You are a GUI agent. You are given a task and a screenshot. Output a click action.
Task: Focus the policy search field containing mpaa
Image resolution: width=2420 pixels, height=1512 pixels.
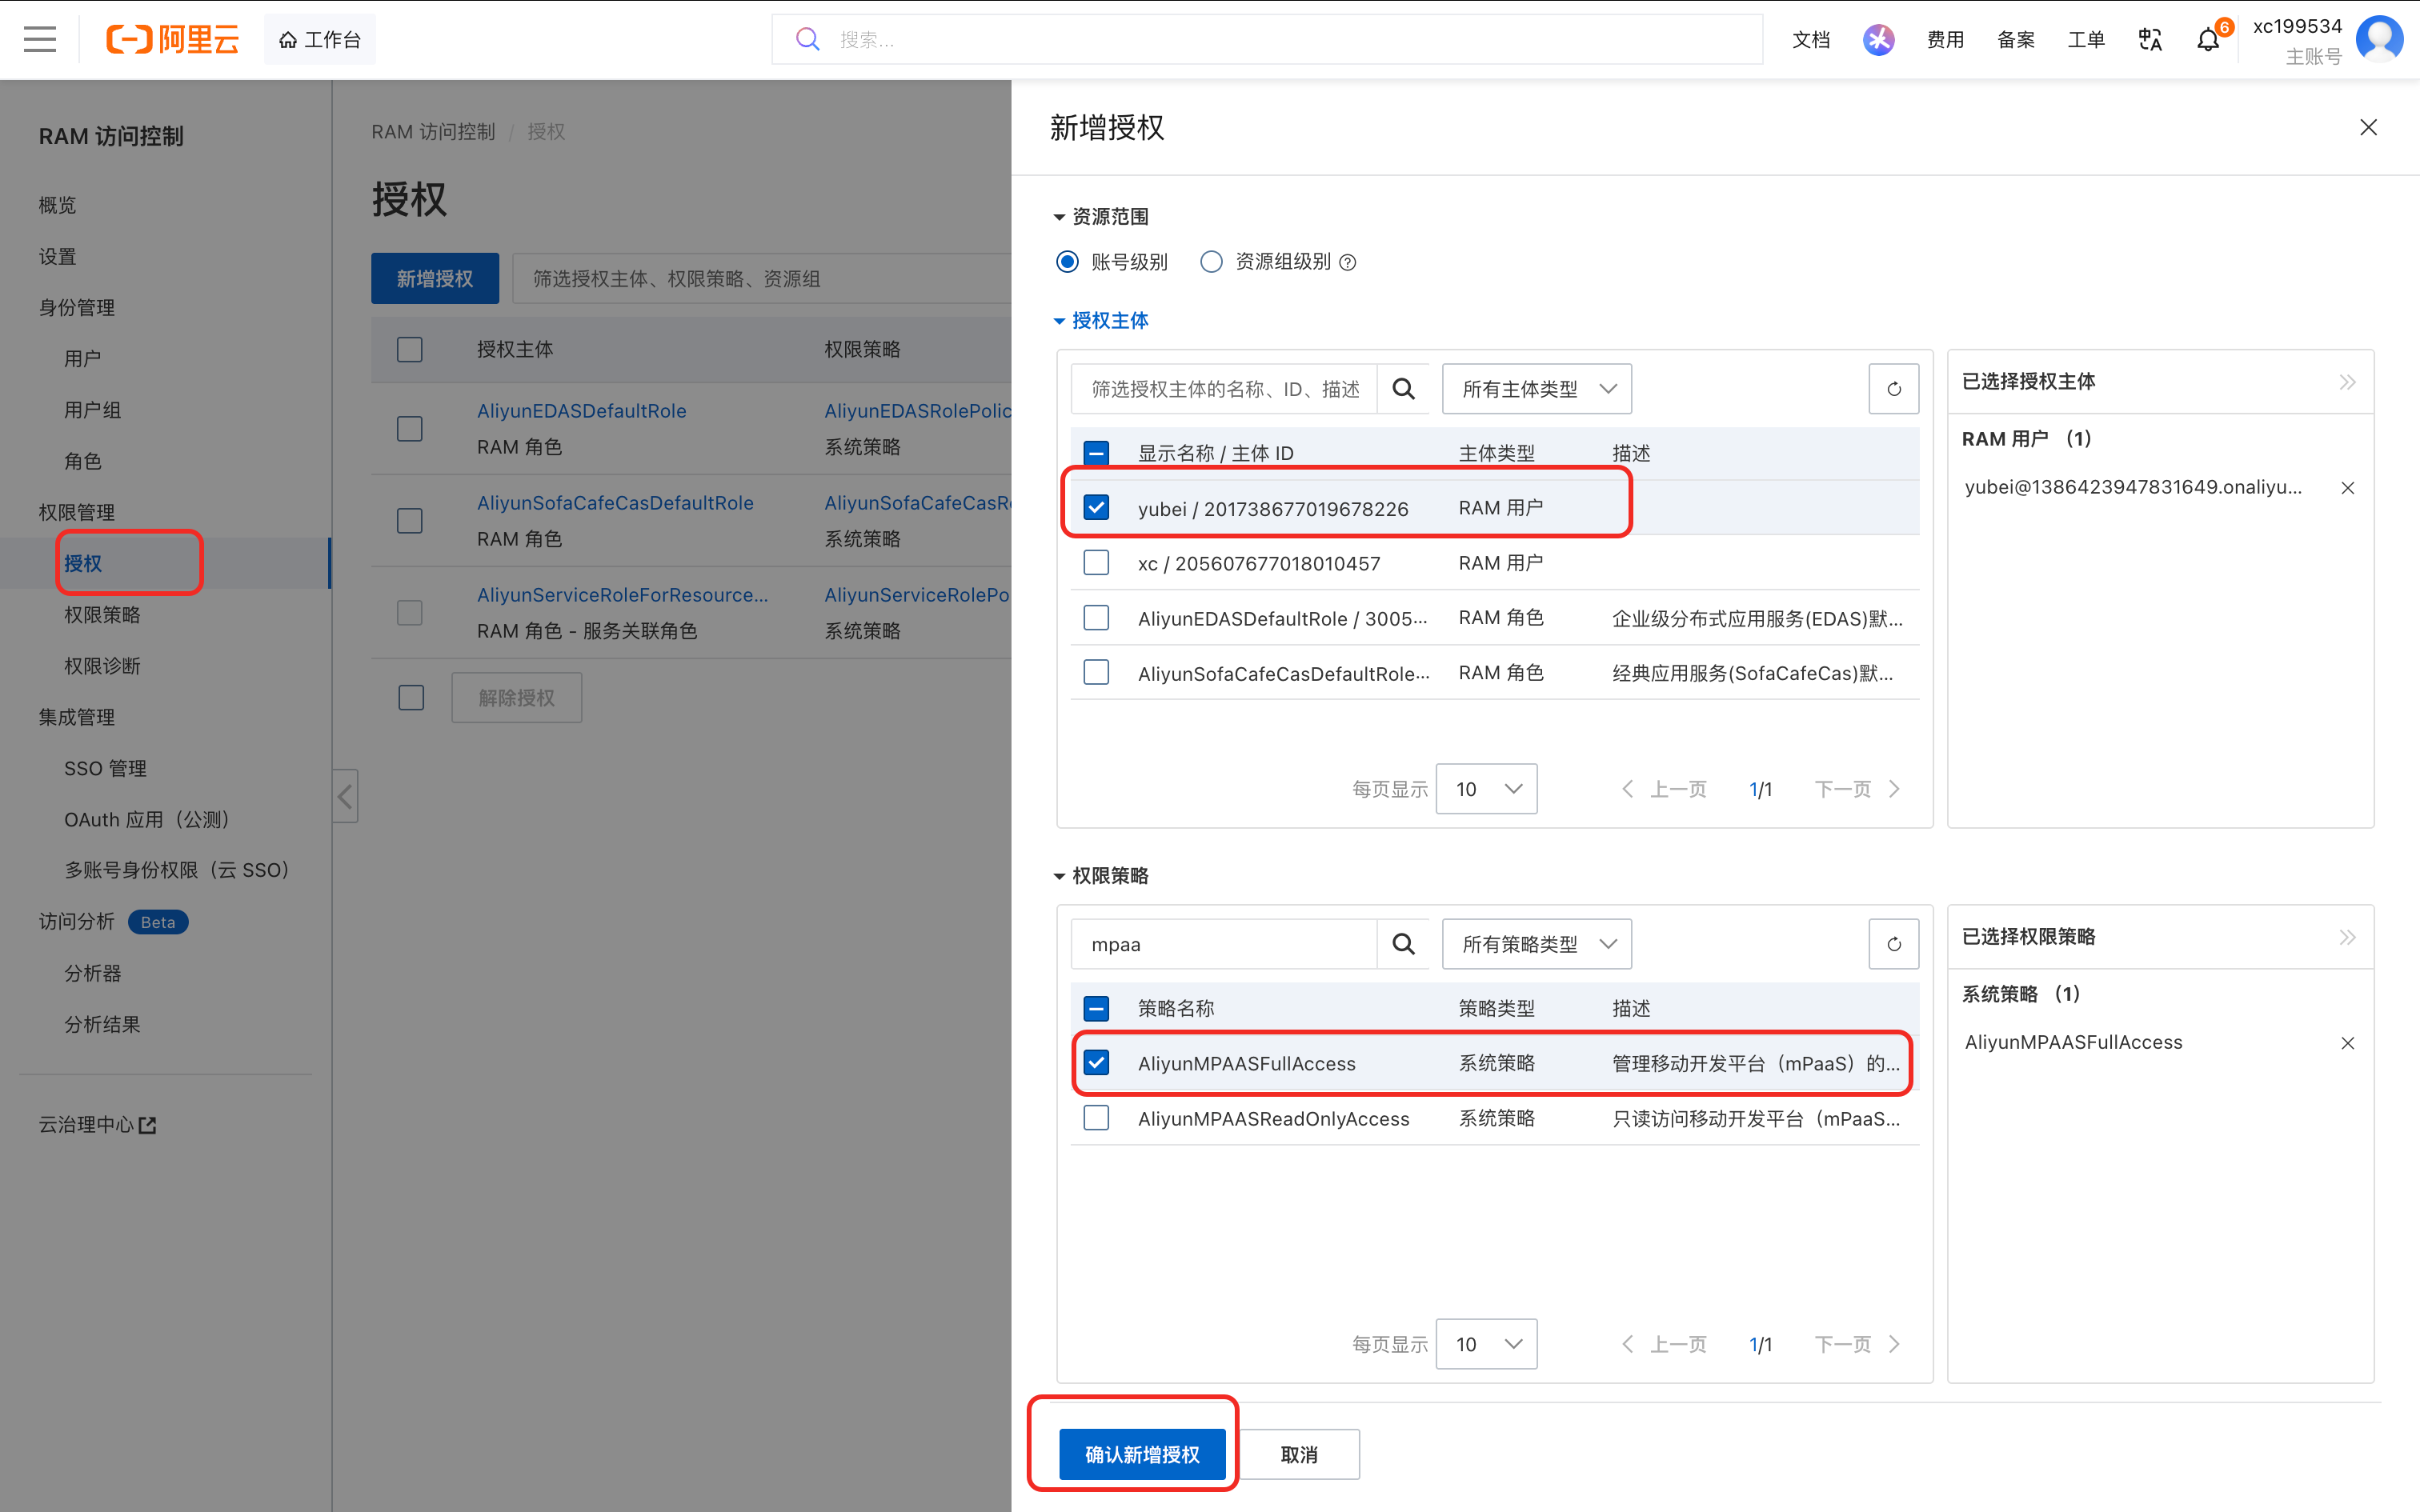pos(1224,944)
